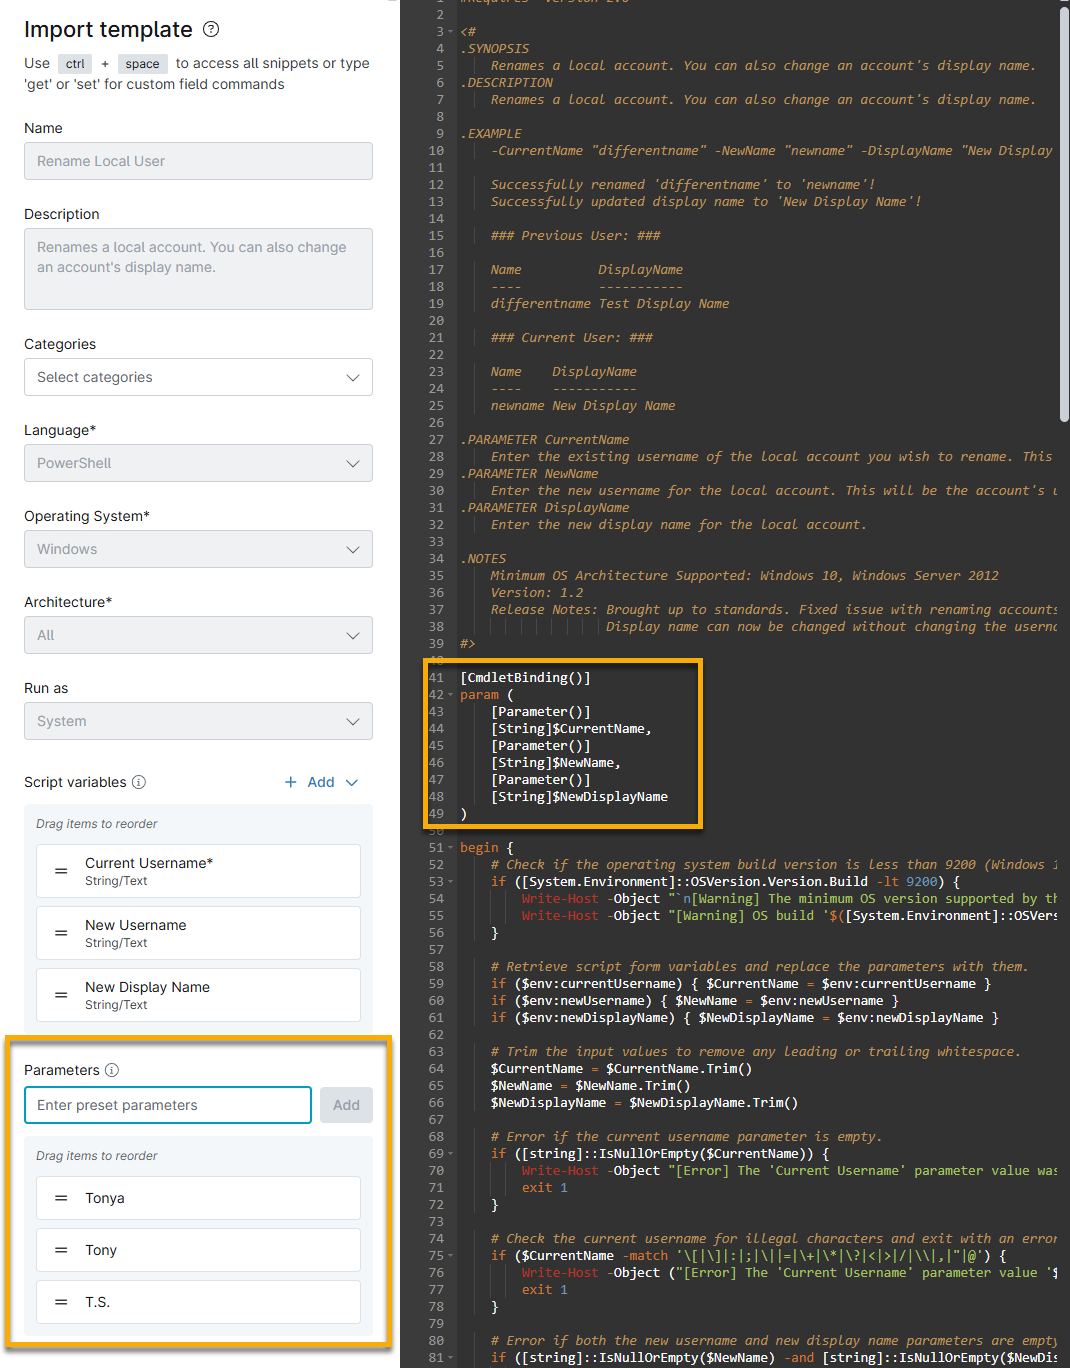
Task: Collapse the begin block fold at line 51
Action: [x=451, y=848]
